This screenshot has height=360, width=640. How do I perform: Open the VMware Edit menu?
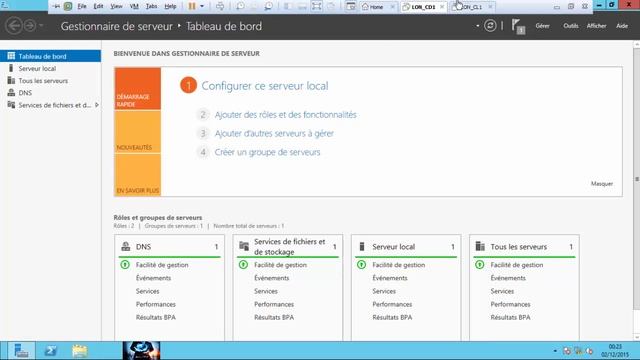pos(98,7)
